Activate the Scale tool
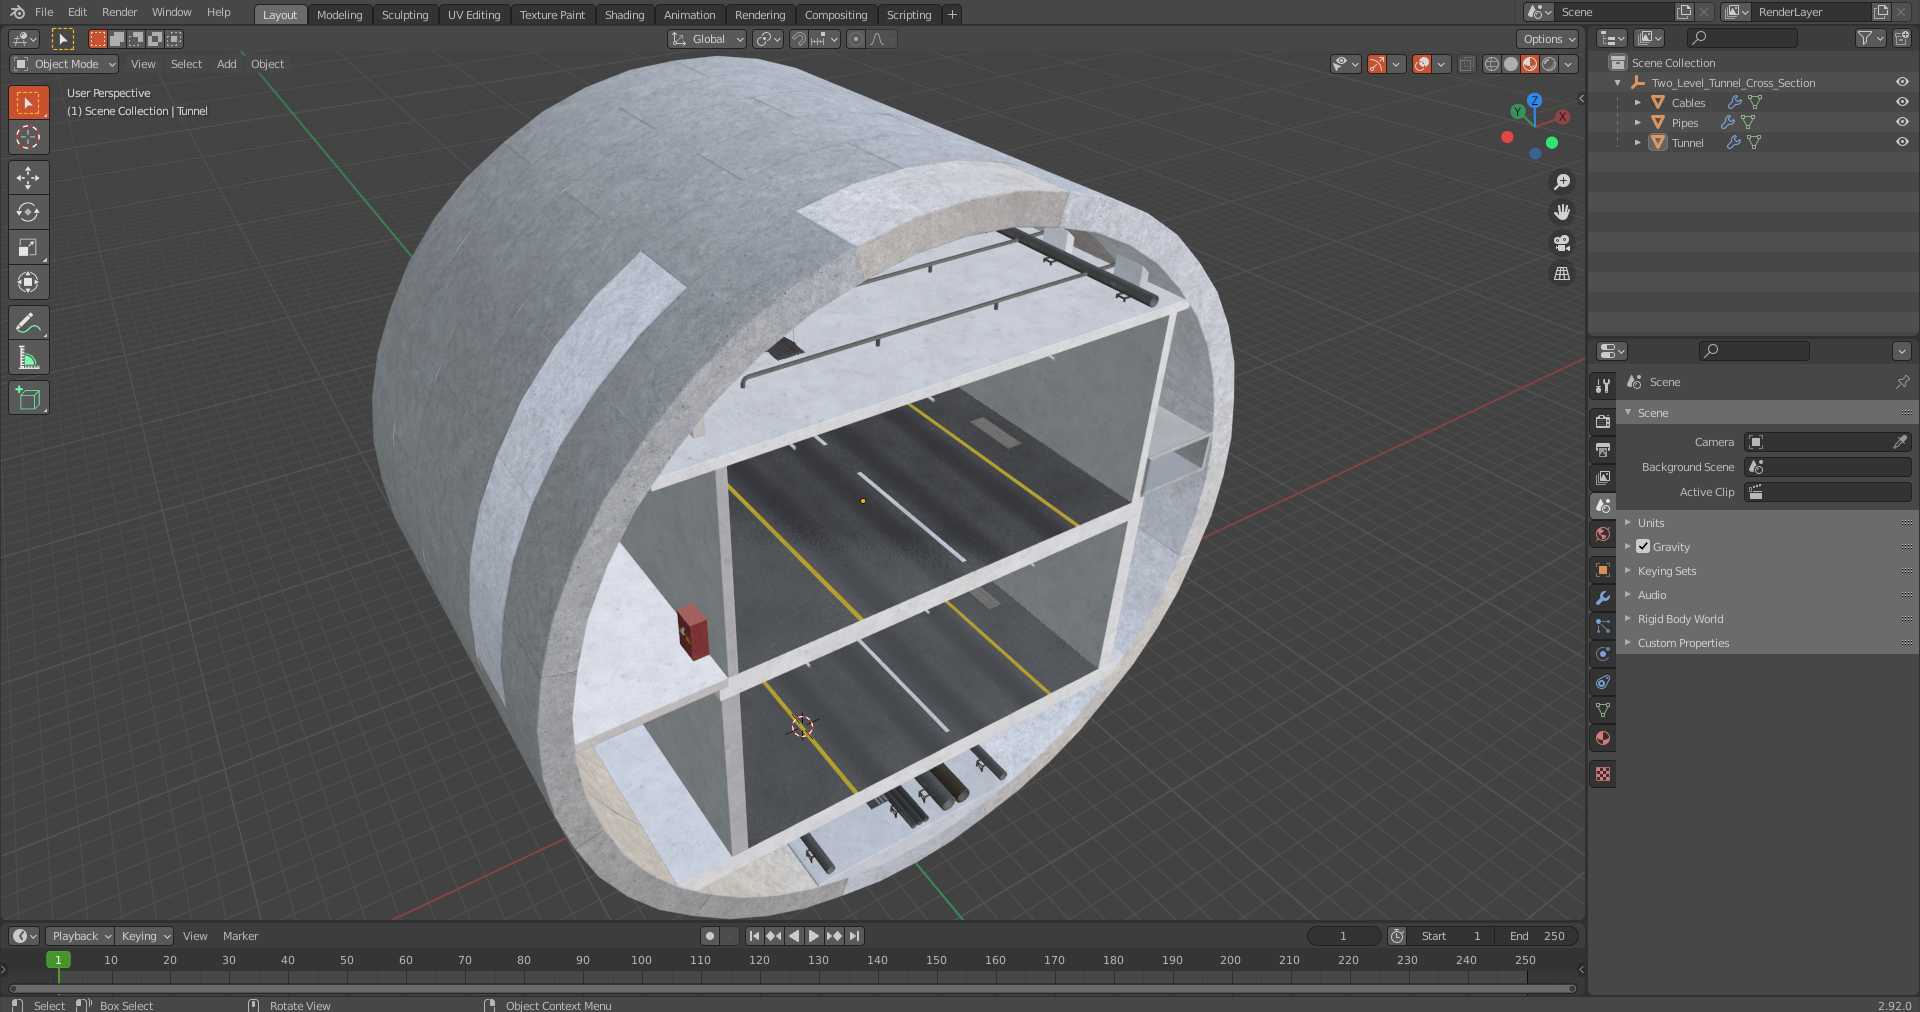This screenshot has width=1920, height=1012. (x=28, y=247)
